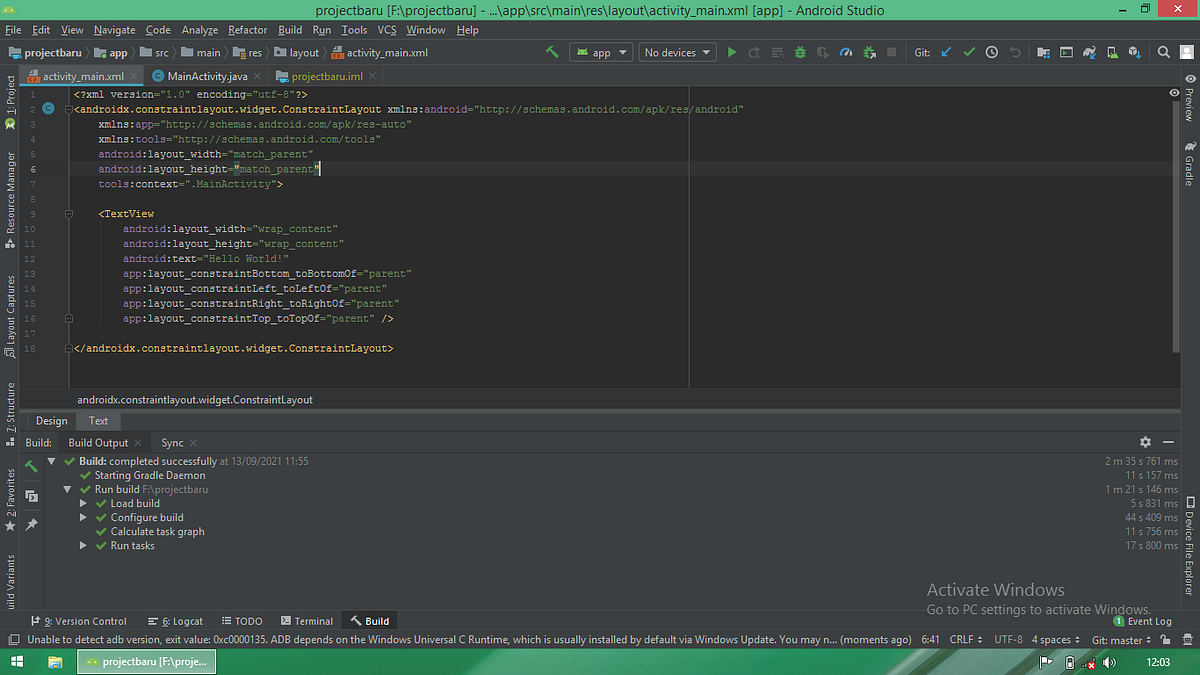Screen dimensions: 1200x675
Task: Open the volume control in the system tray
Action: [x=1109, y=662]
